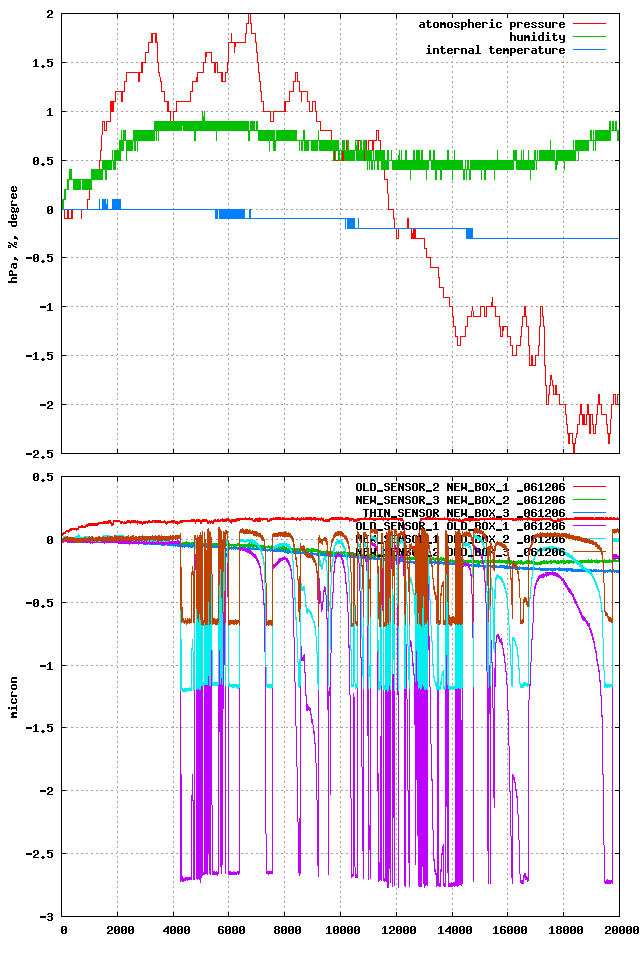Click the '-2' tick label on top plot
640x960 pixels.
(46, 405)
